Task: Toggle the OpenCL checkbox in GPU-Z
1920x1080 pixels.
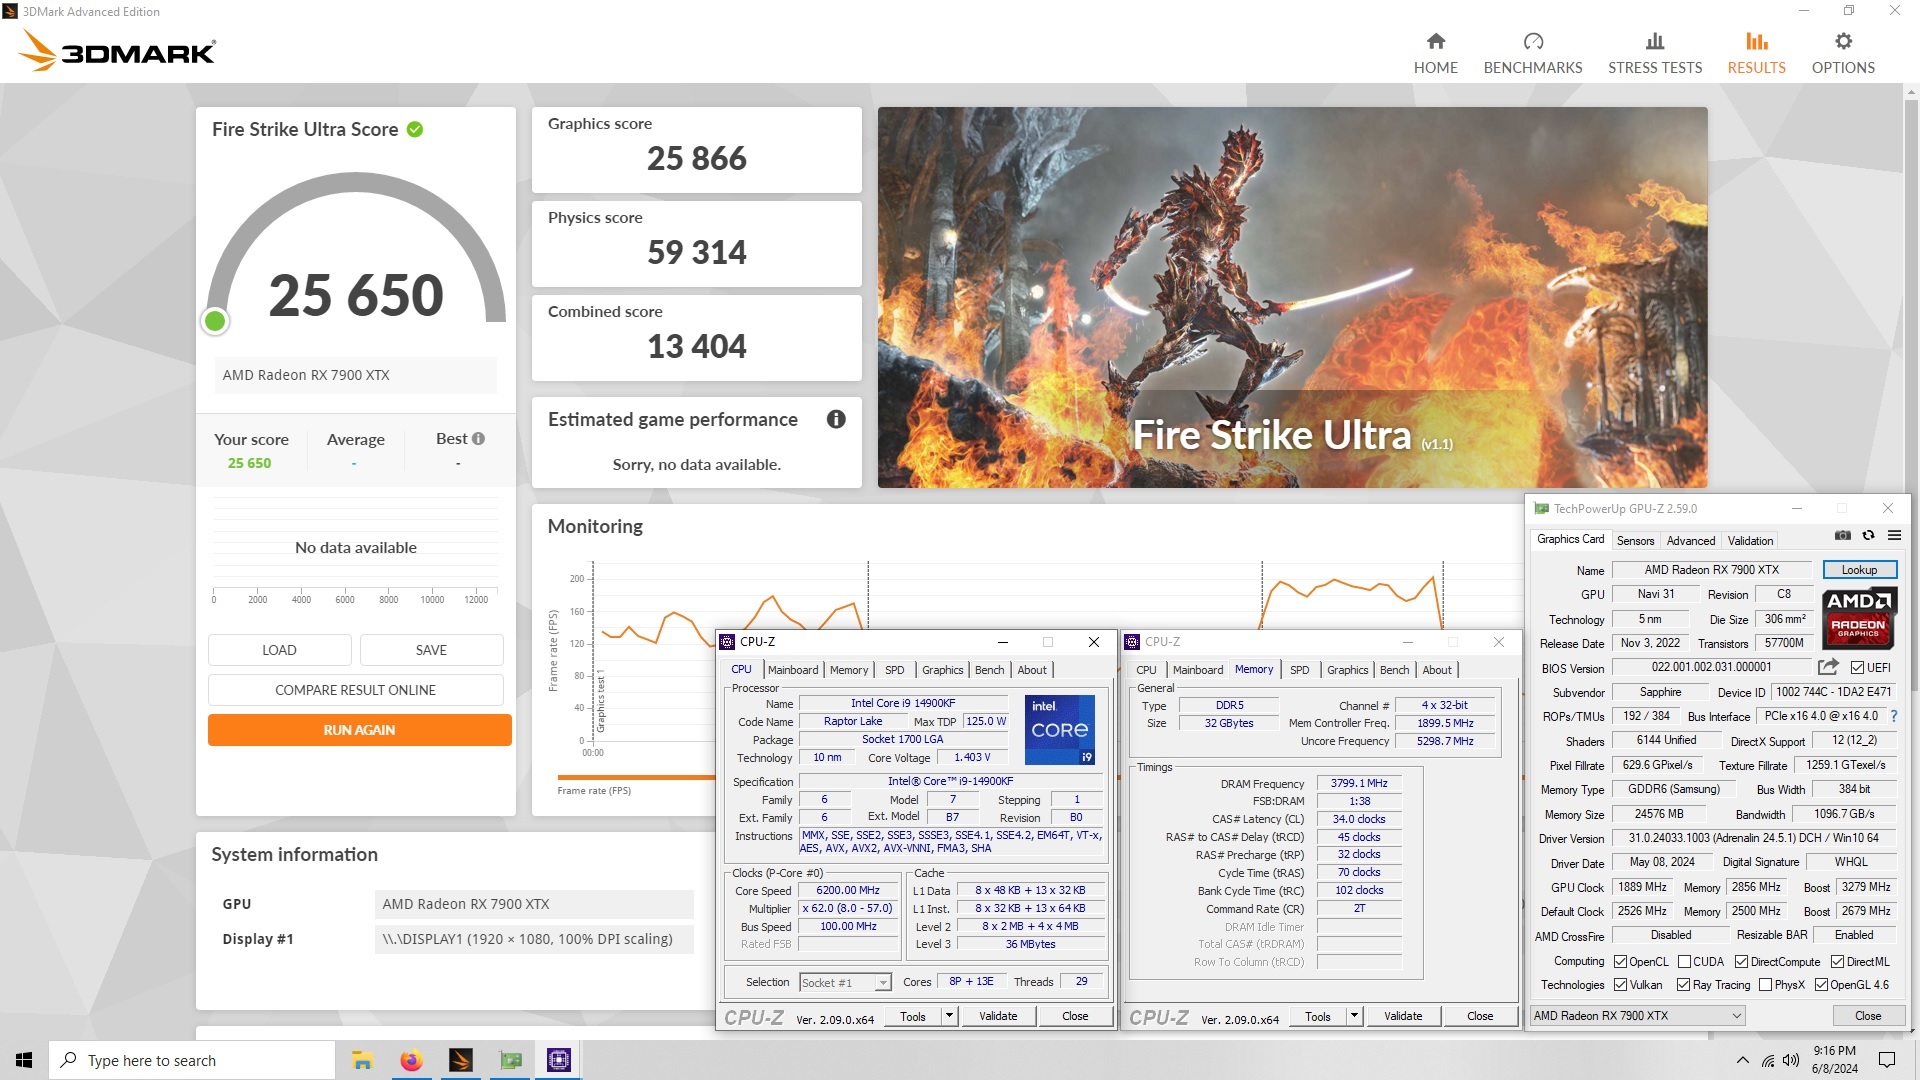Action: coord(1620,962)
